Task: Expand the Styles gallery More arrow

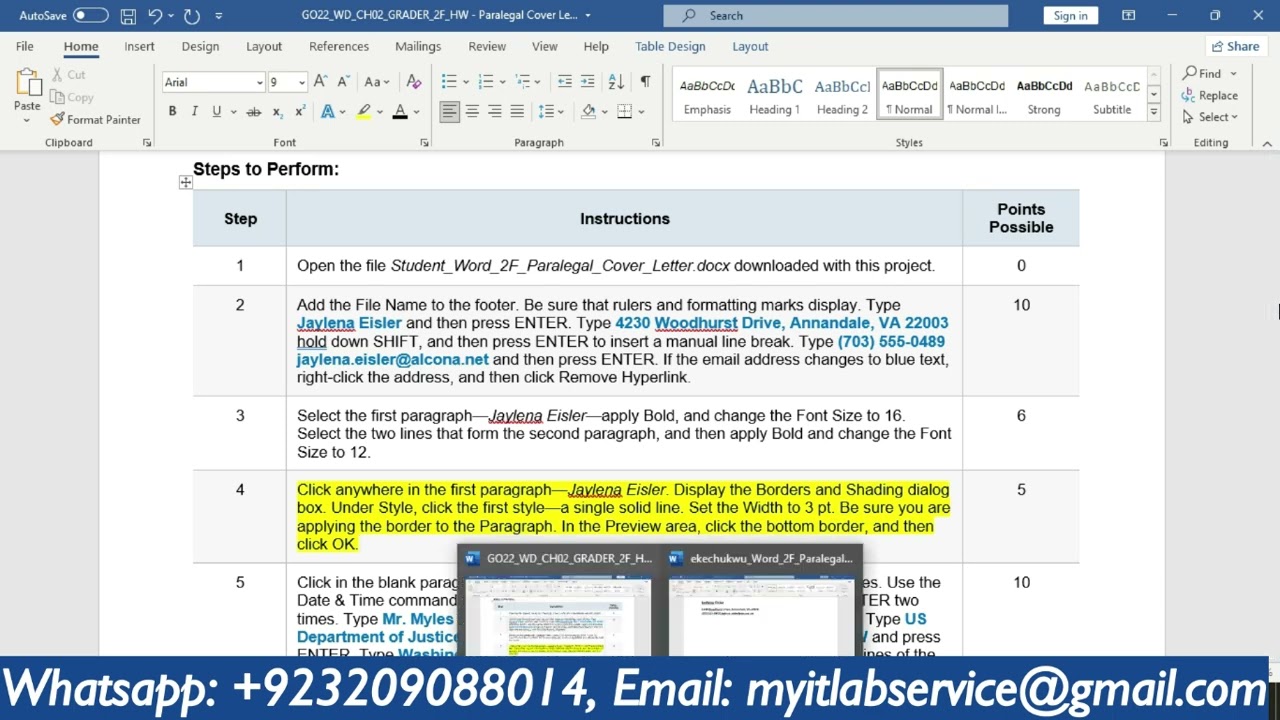Action: 1153,113
